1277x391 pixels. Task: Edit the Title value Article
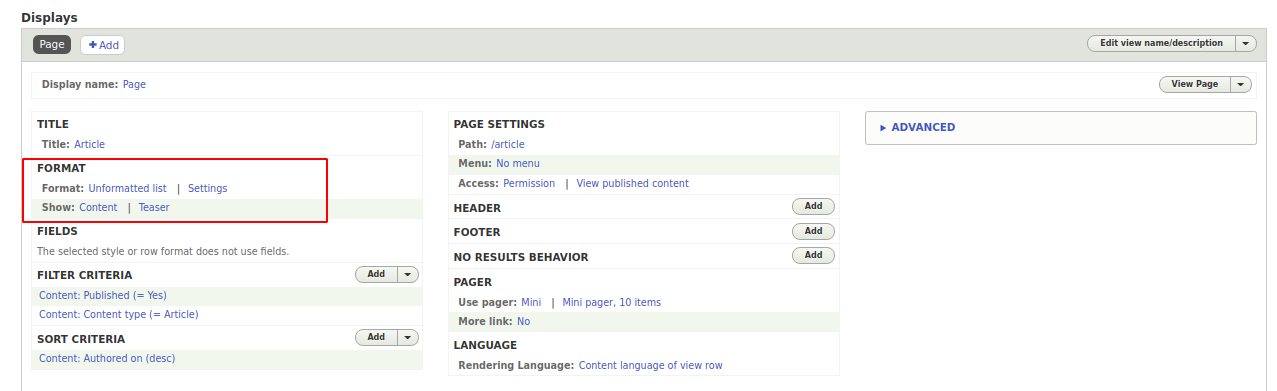click(x=89, y=144)
